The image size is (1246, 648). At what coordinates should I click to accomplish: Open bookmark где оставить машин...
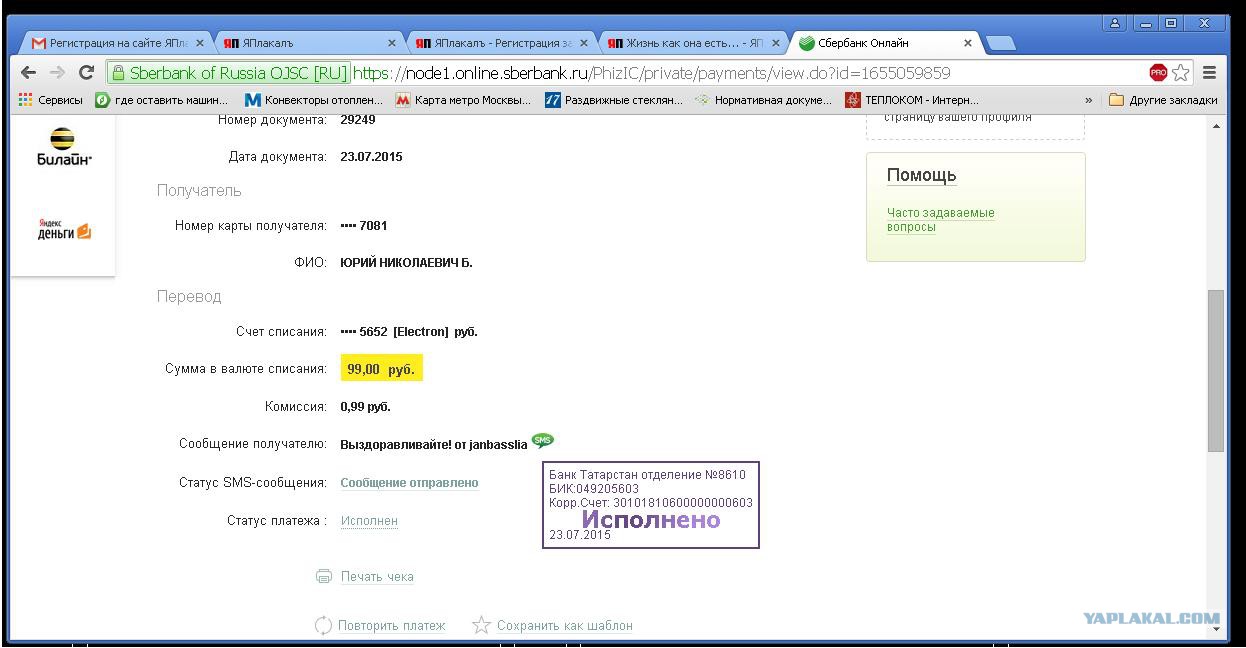tap(162, 100)
